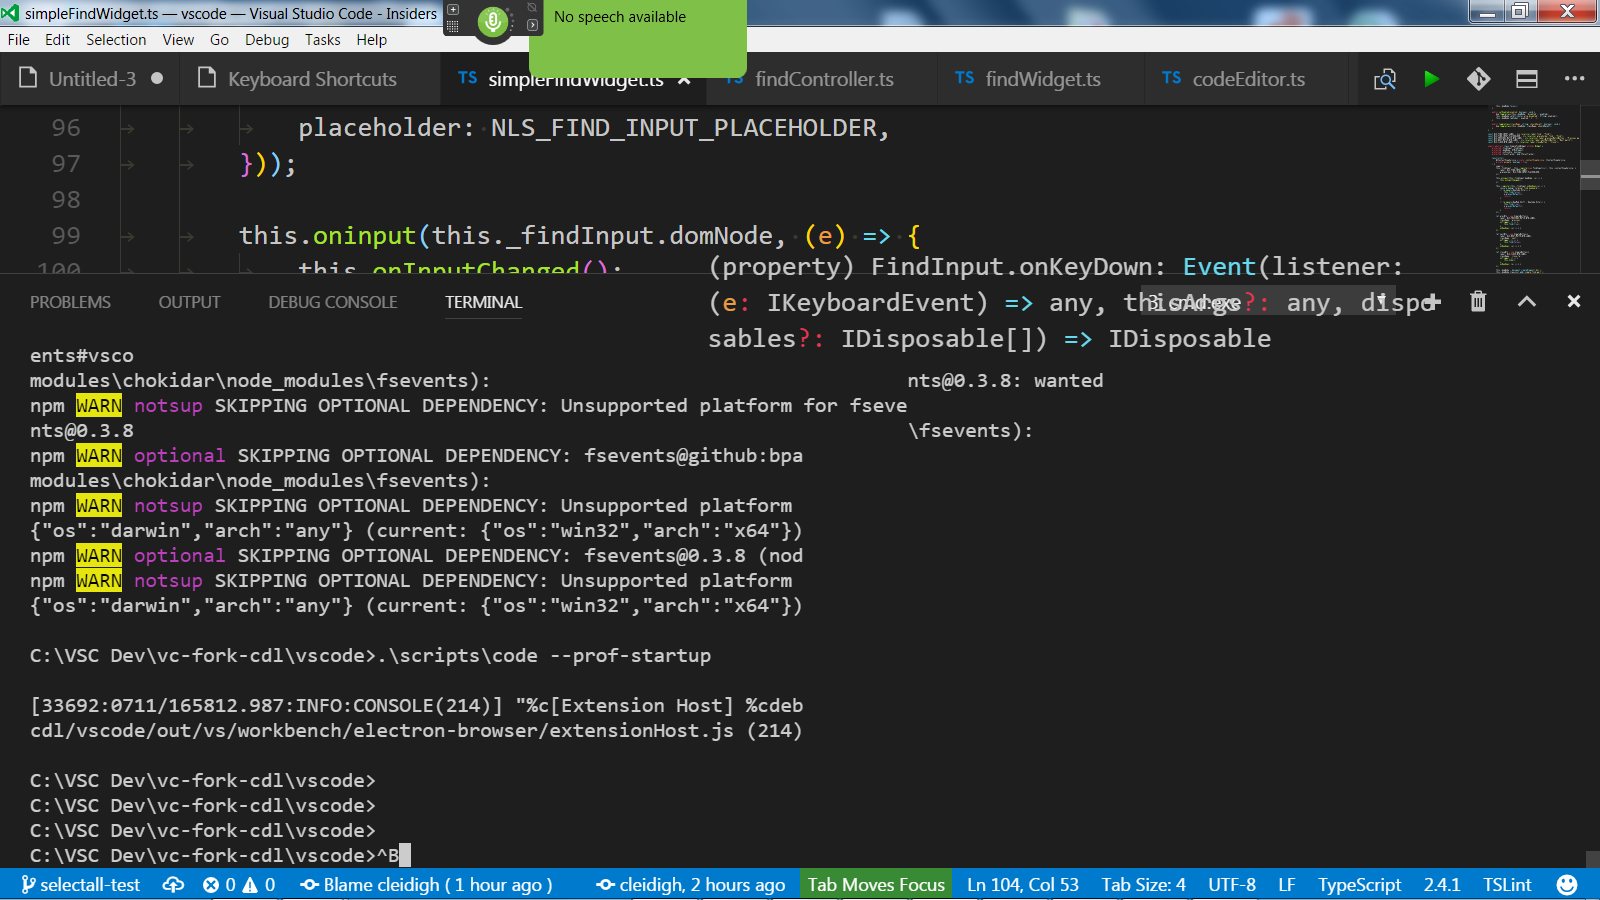
Task: Open the UTF-8 encoding picker
Action: click(1231, 884)
